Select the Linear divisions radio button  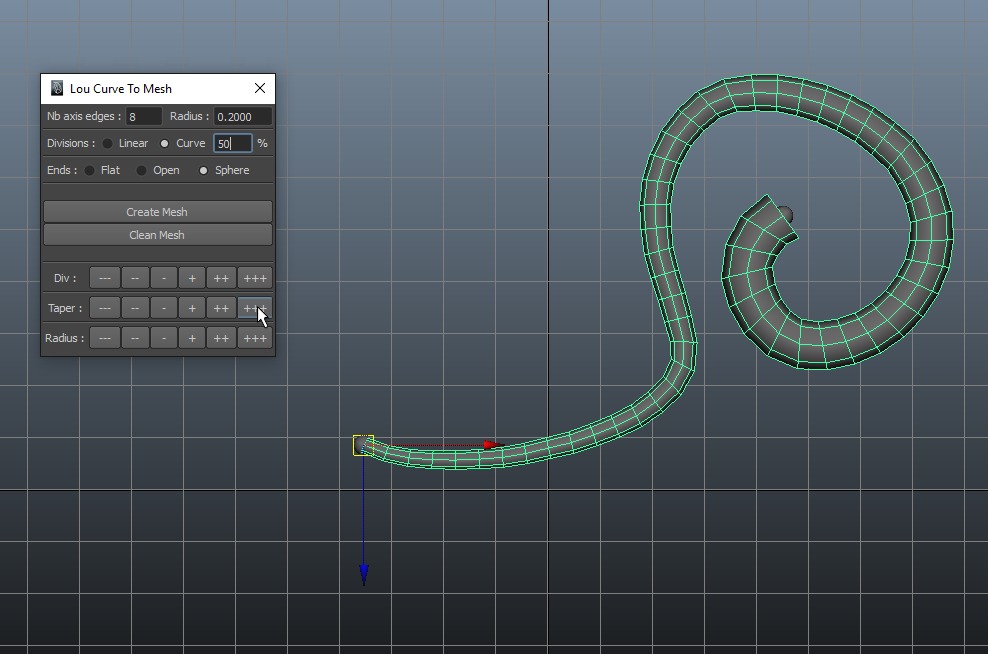108,143
